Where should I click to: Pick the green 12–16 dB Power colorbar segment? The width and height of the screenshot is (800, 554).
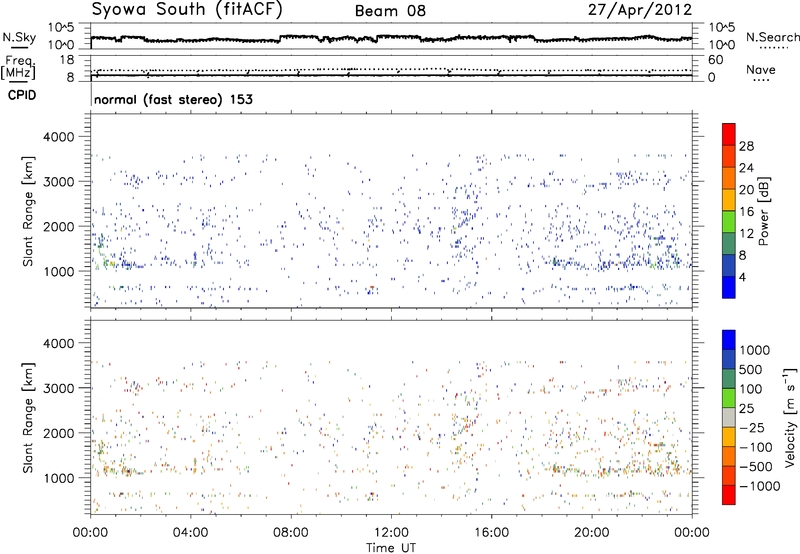[x=729, y=222]
